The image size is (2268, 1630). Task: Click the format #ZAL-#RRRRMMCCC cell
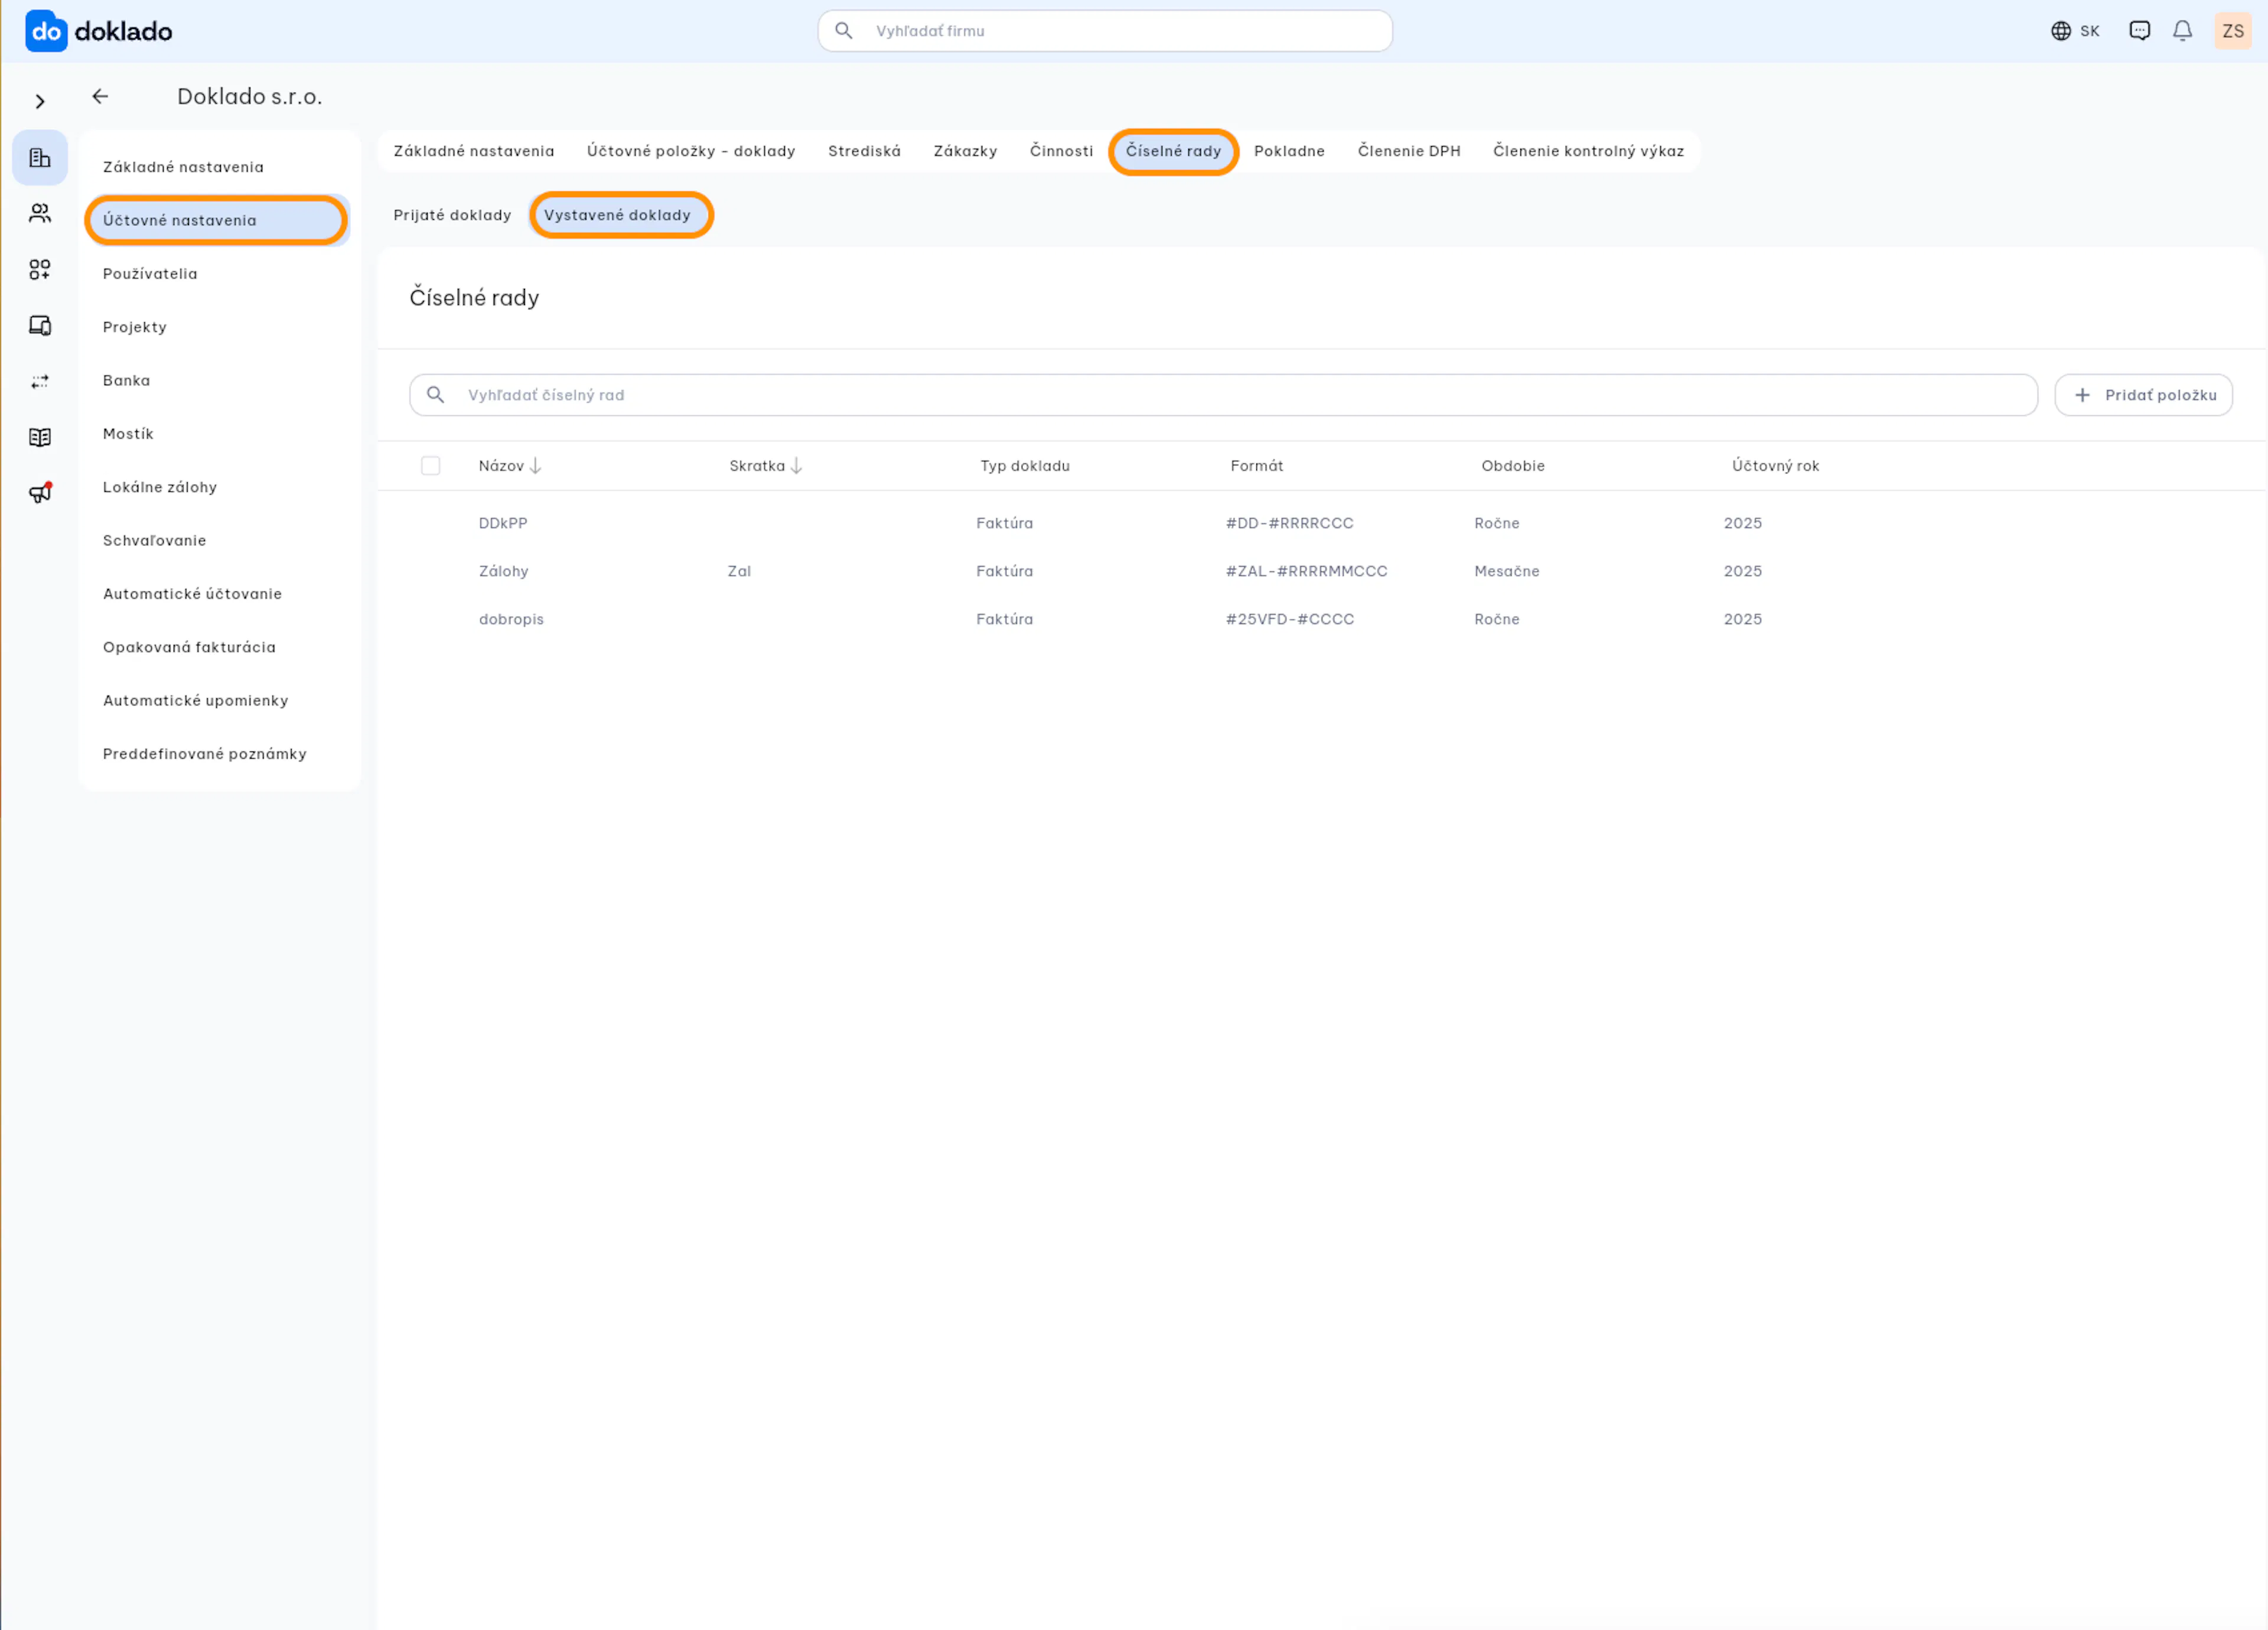click(1306, 571)
